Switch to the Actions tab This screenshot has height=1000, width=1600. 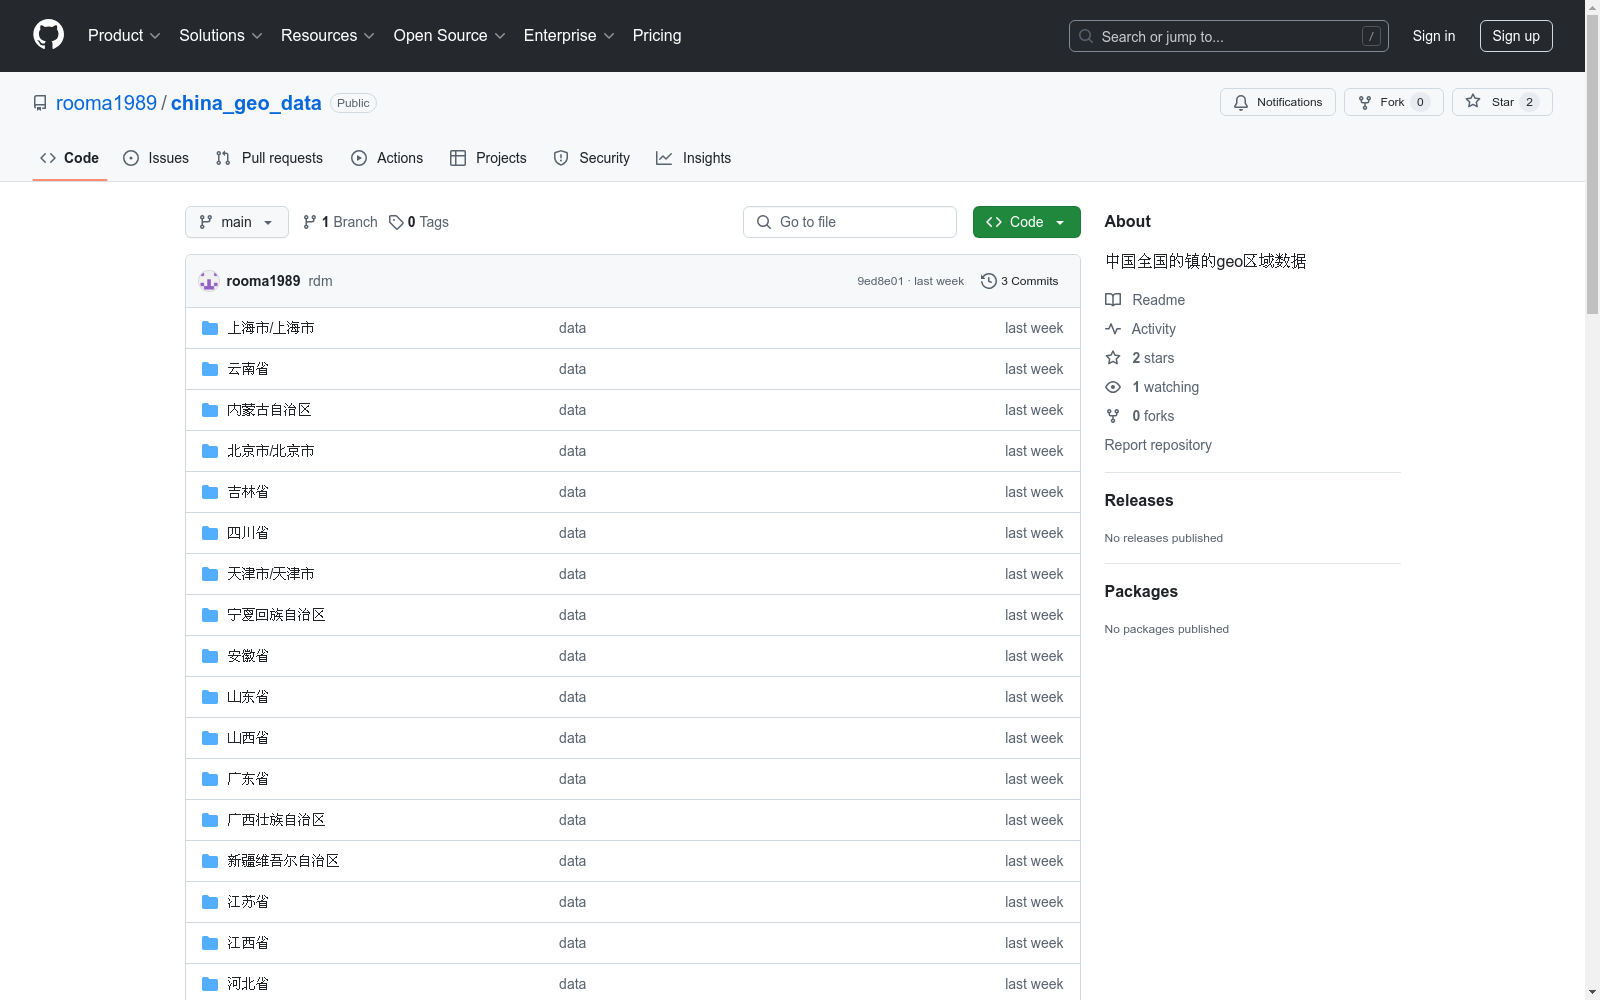click(x=387, y=158)
